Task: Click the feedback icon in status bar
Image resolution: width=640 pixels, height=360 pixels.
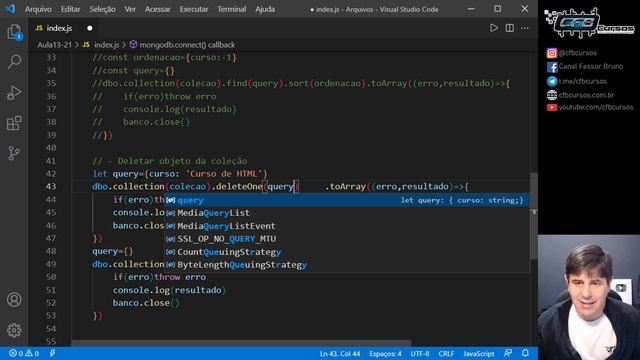Action: tap(508, 353)
